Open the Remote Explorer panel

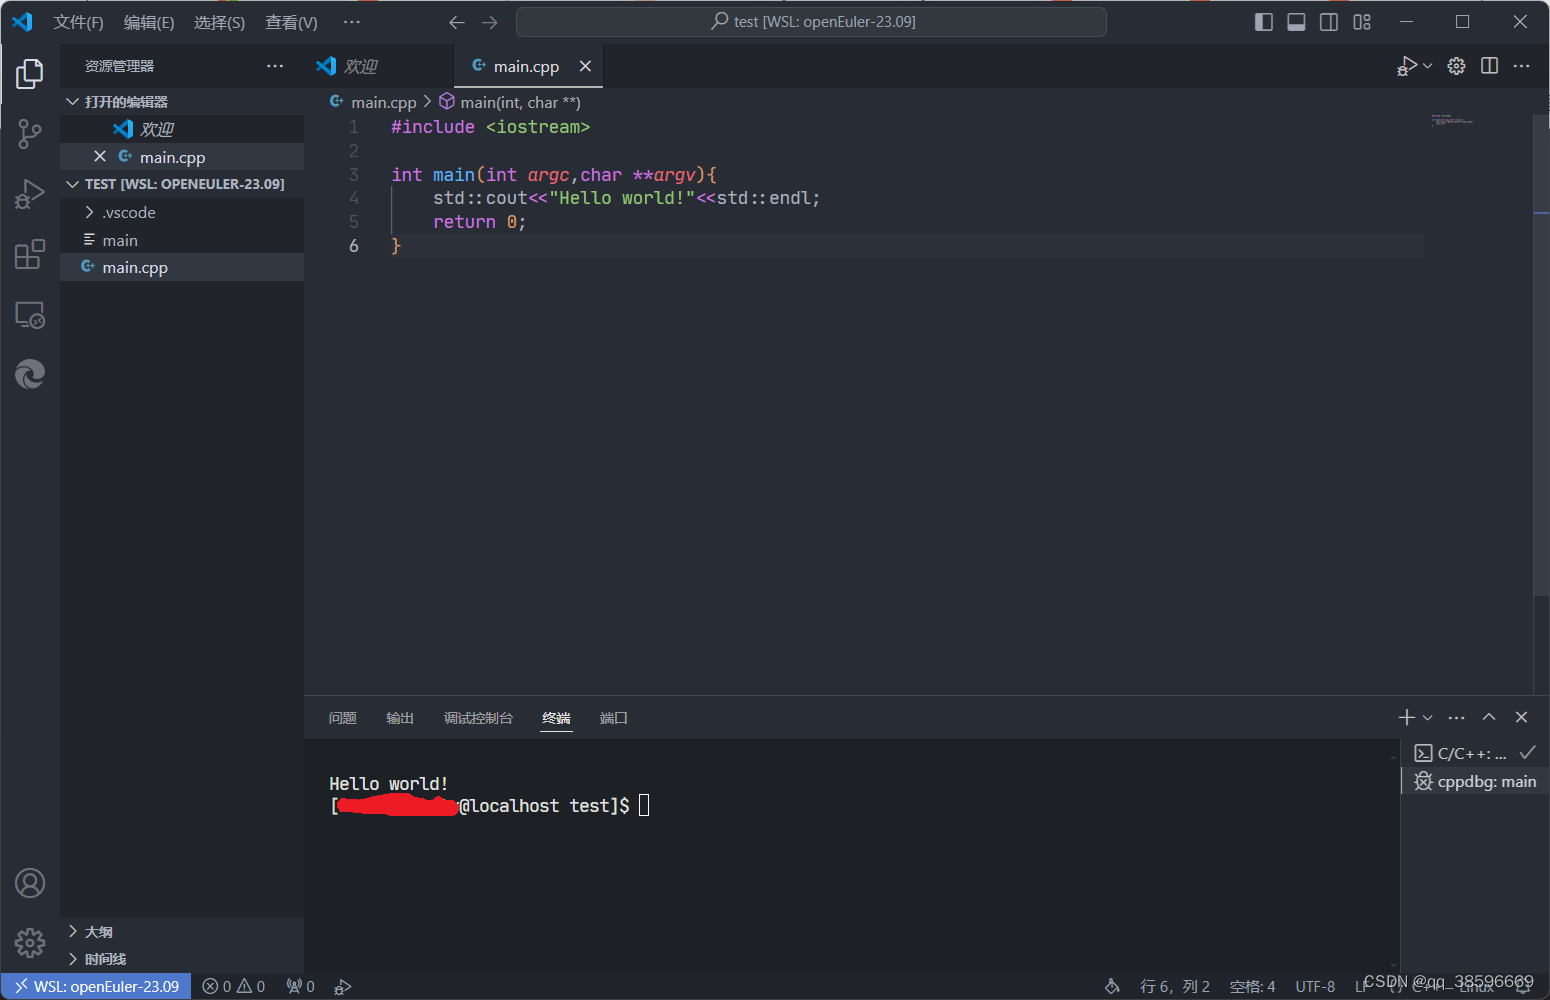tap(29, 315)
